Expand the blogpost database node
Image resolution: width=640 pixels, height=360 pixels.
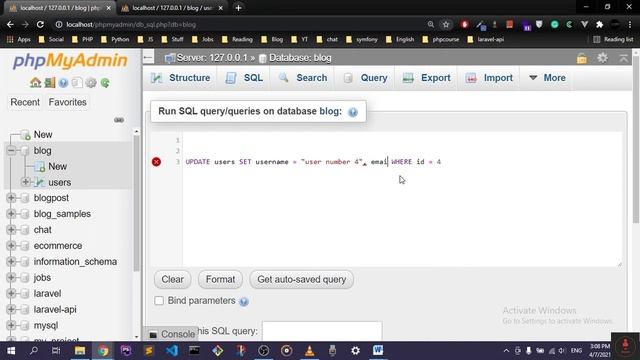(x=11, y=198)
